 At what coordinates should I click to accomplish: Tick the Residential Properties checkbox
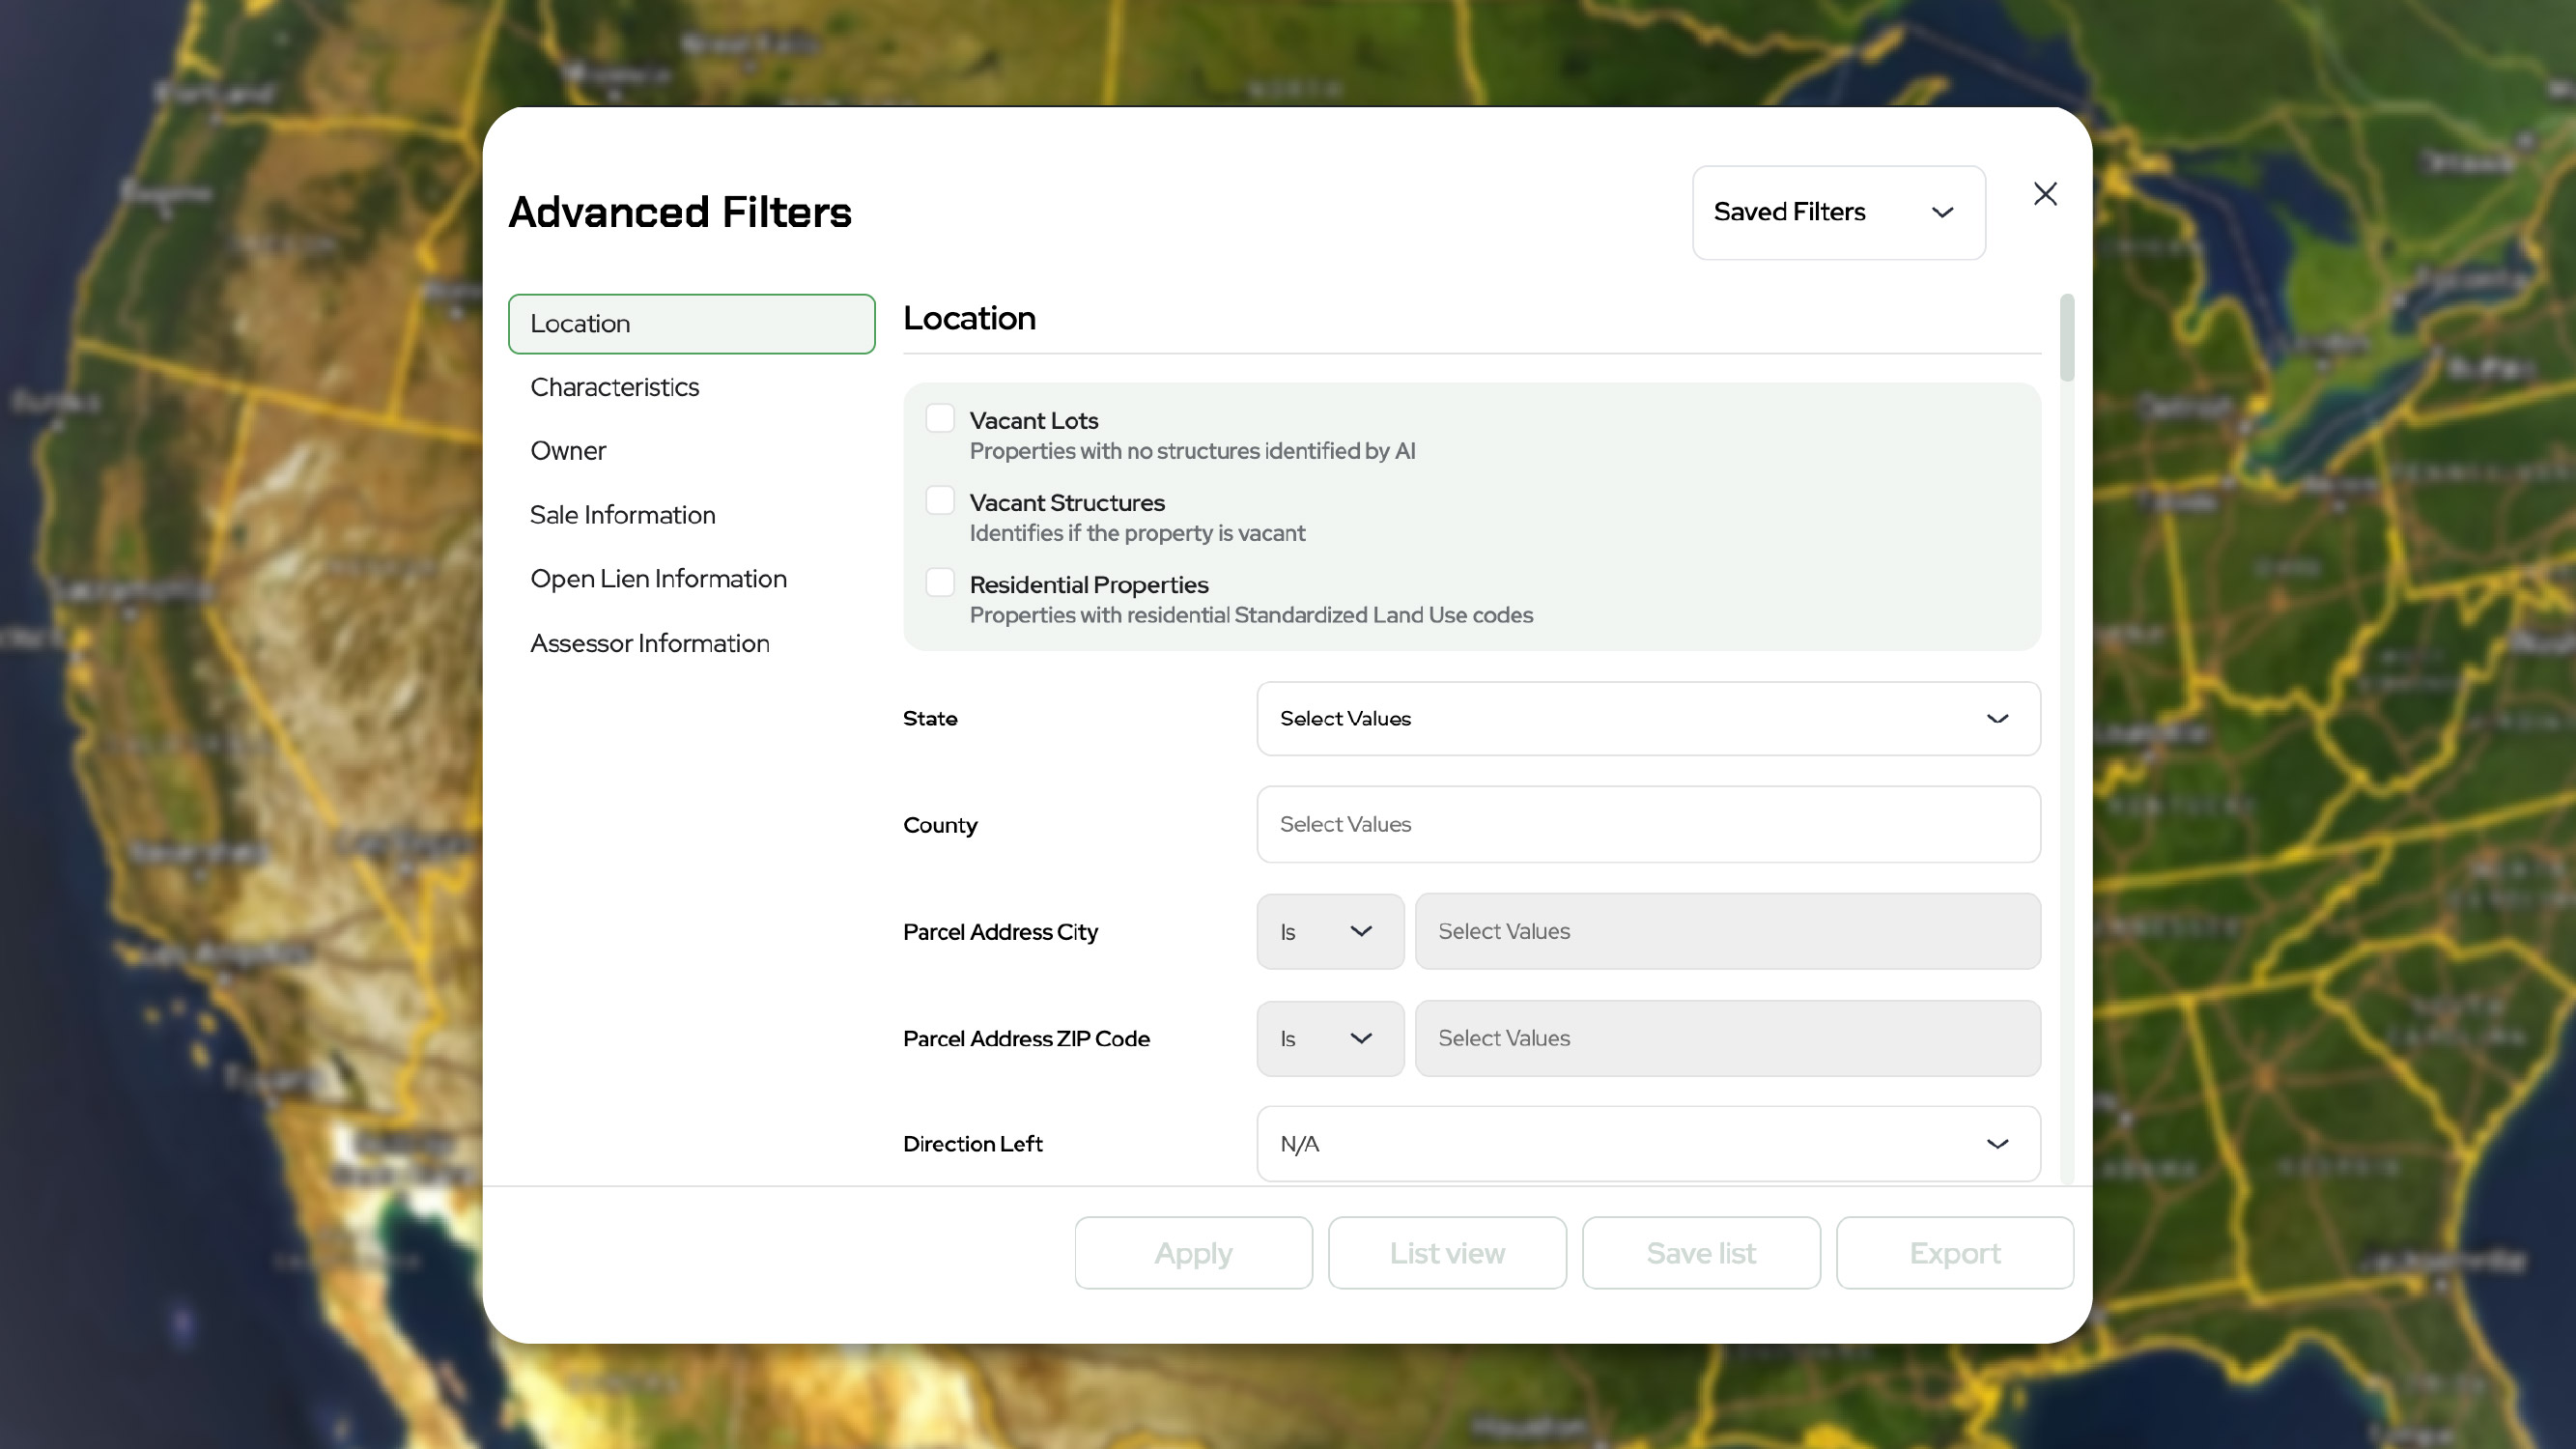pos(940,582)
